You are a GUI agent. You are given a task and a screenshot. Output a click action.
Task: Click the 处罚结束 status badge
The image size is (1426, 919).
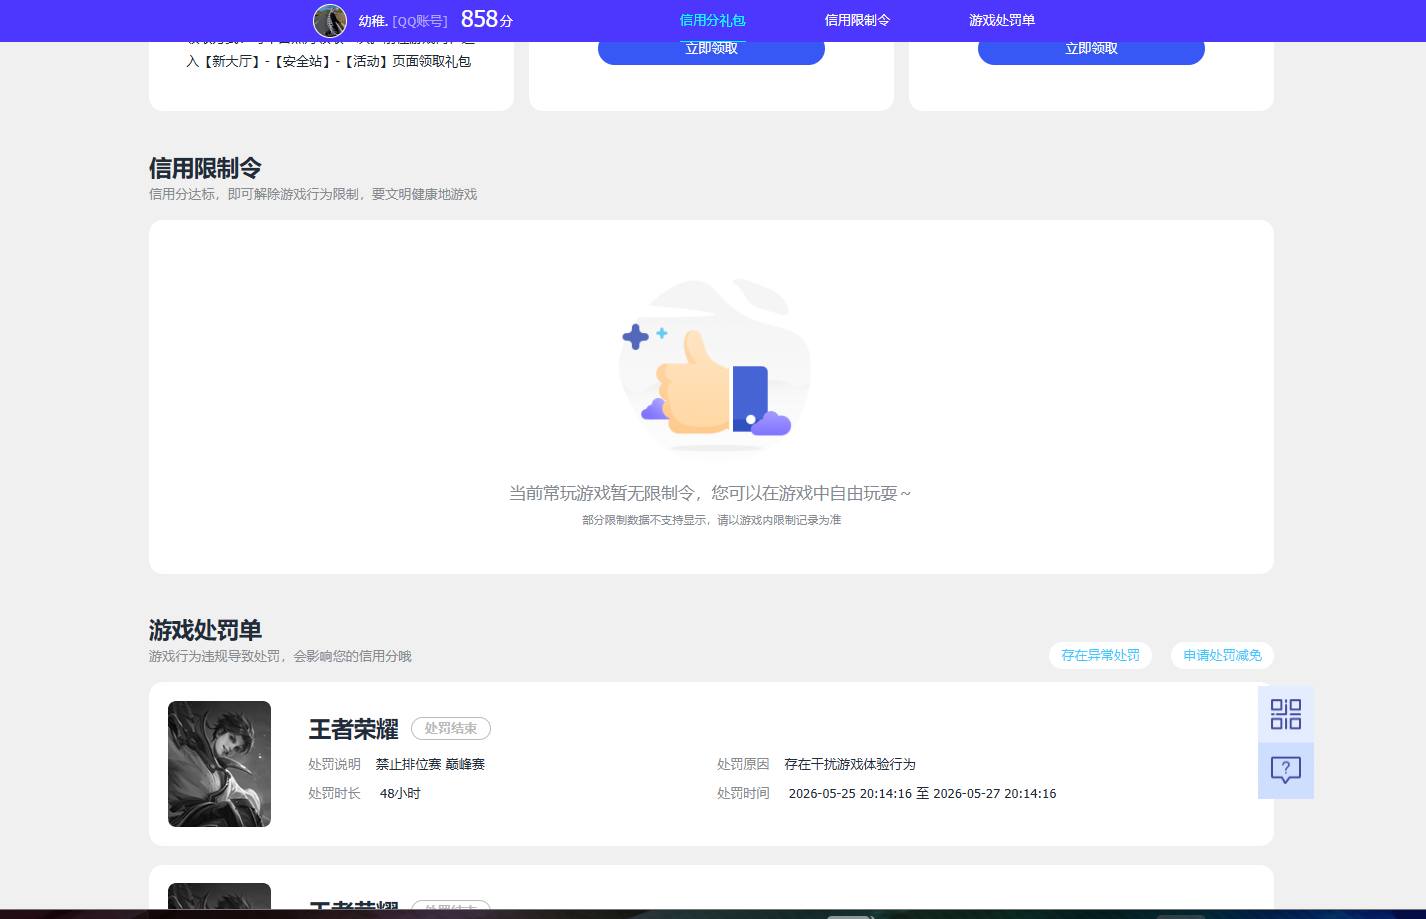point(451,729)
